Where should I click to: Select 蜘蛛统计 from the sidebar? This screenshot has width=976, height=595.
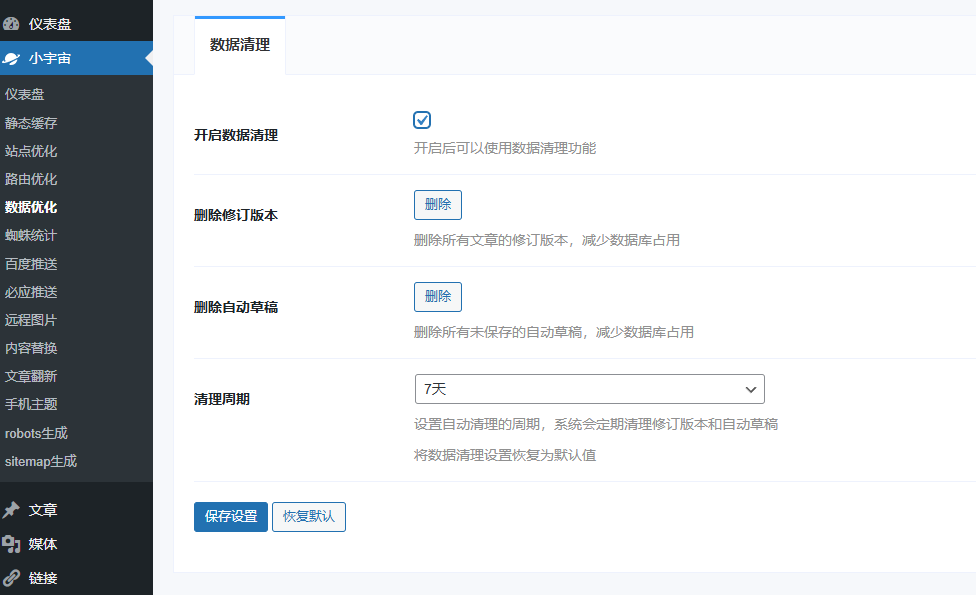tap(31, 236)
